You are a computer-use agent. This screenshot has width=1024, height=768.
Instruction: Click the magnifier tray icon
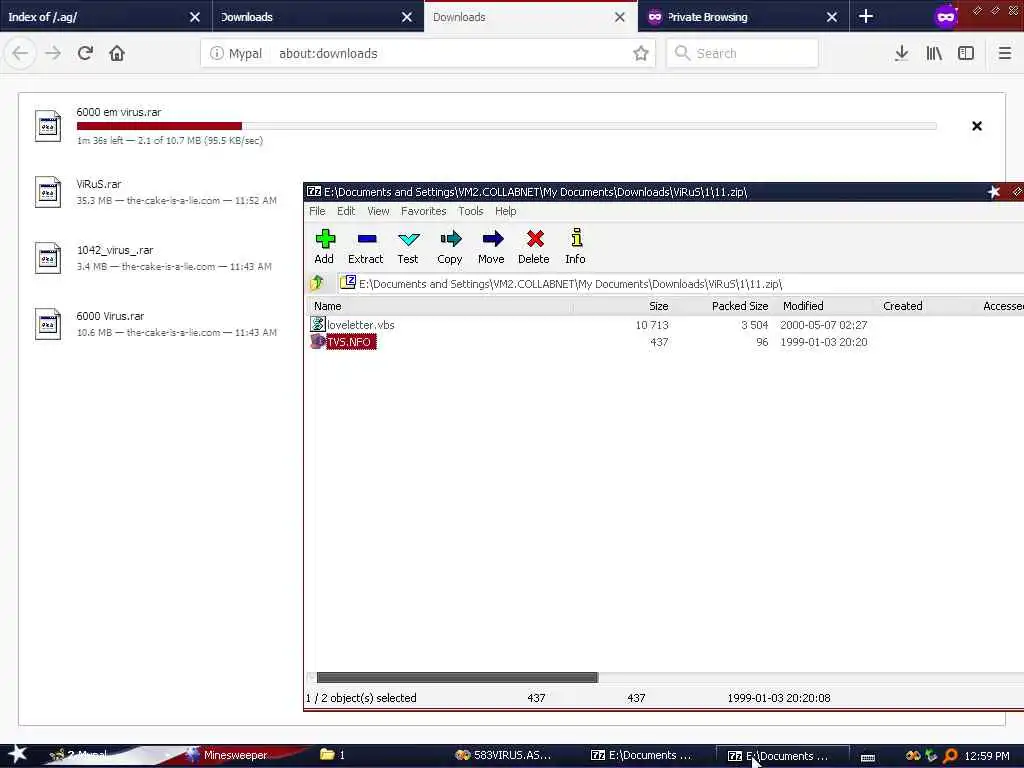click(x=950, y=756)
